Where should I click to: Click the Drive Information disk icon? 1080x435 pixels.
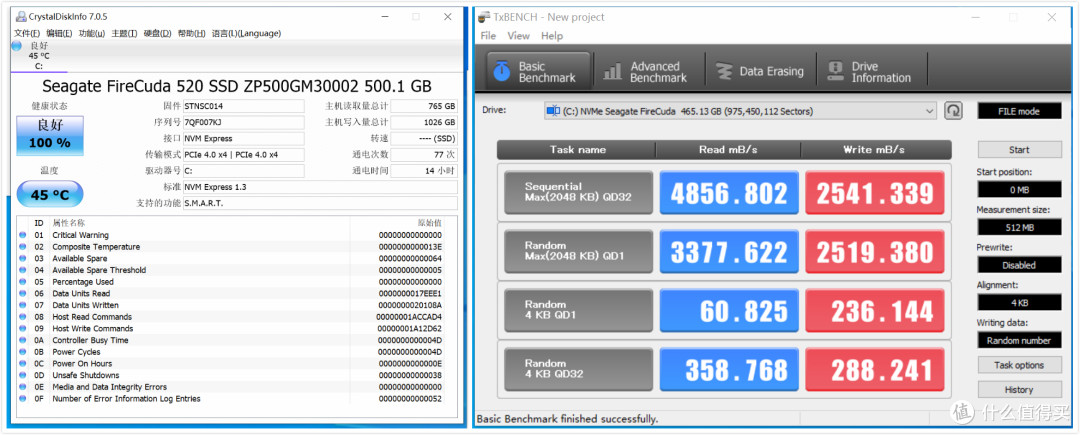point(835,72)
